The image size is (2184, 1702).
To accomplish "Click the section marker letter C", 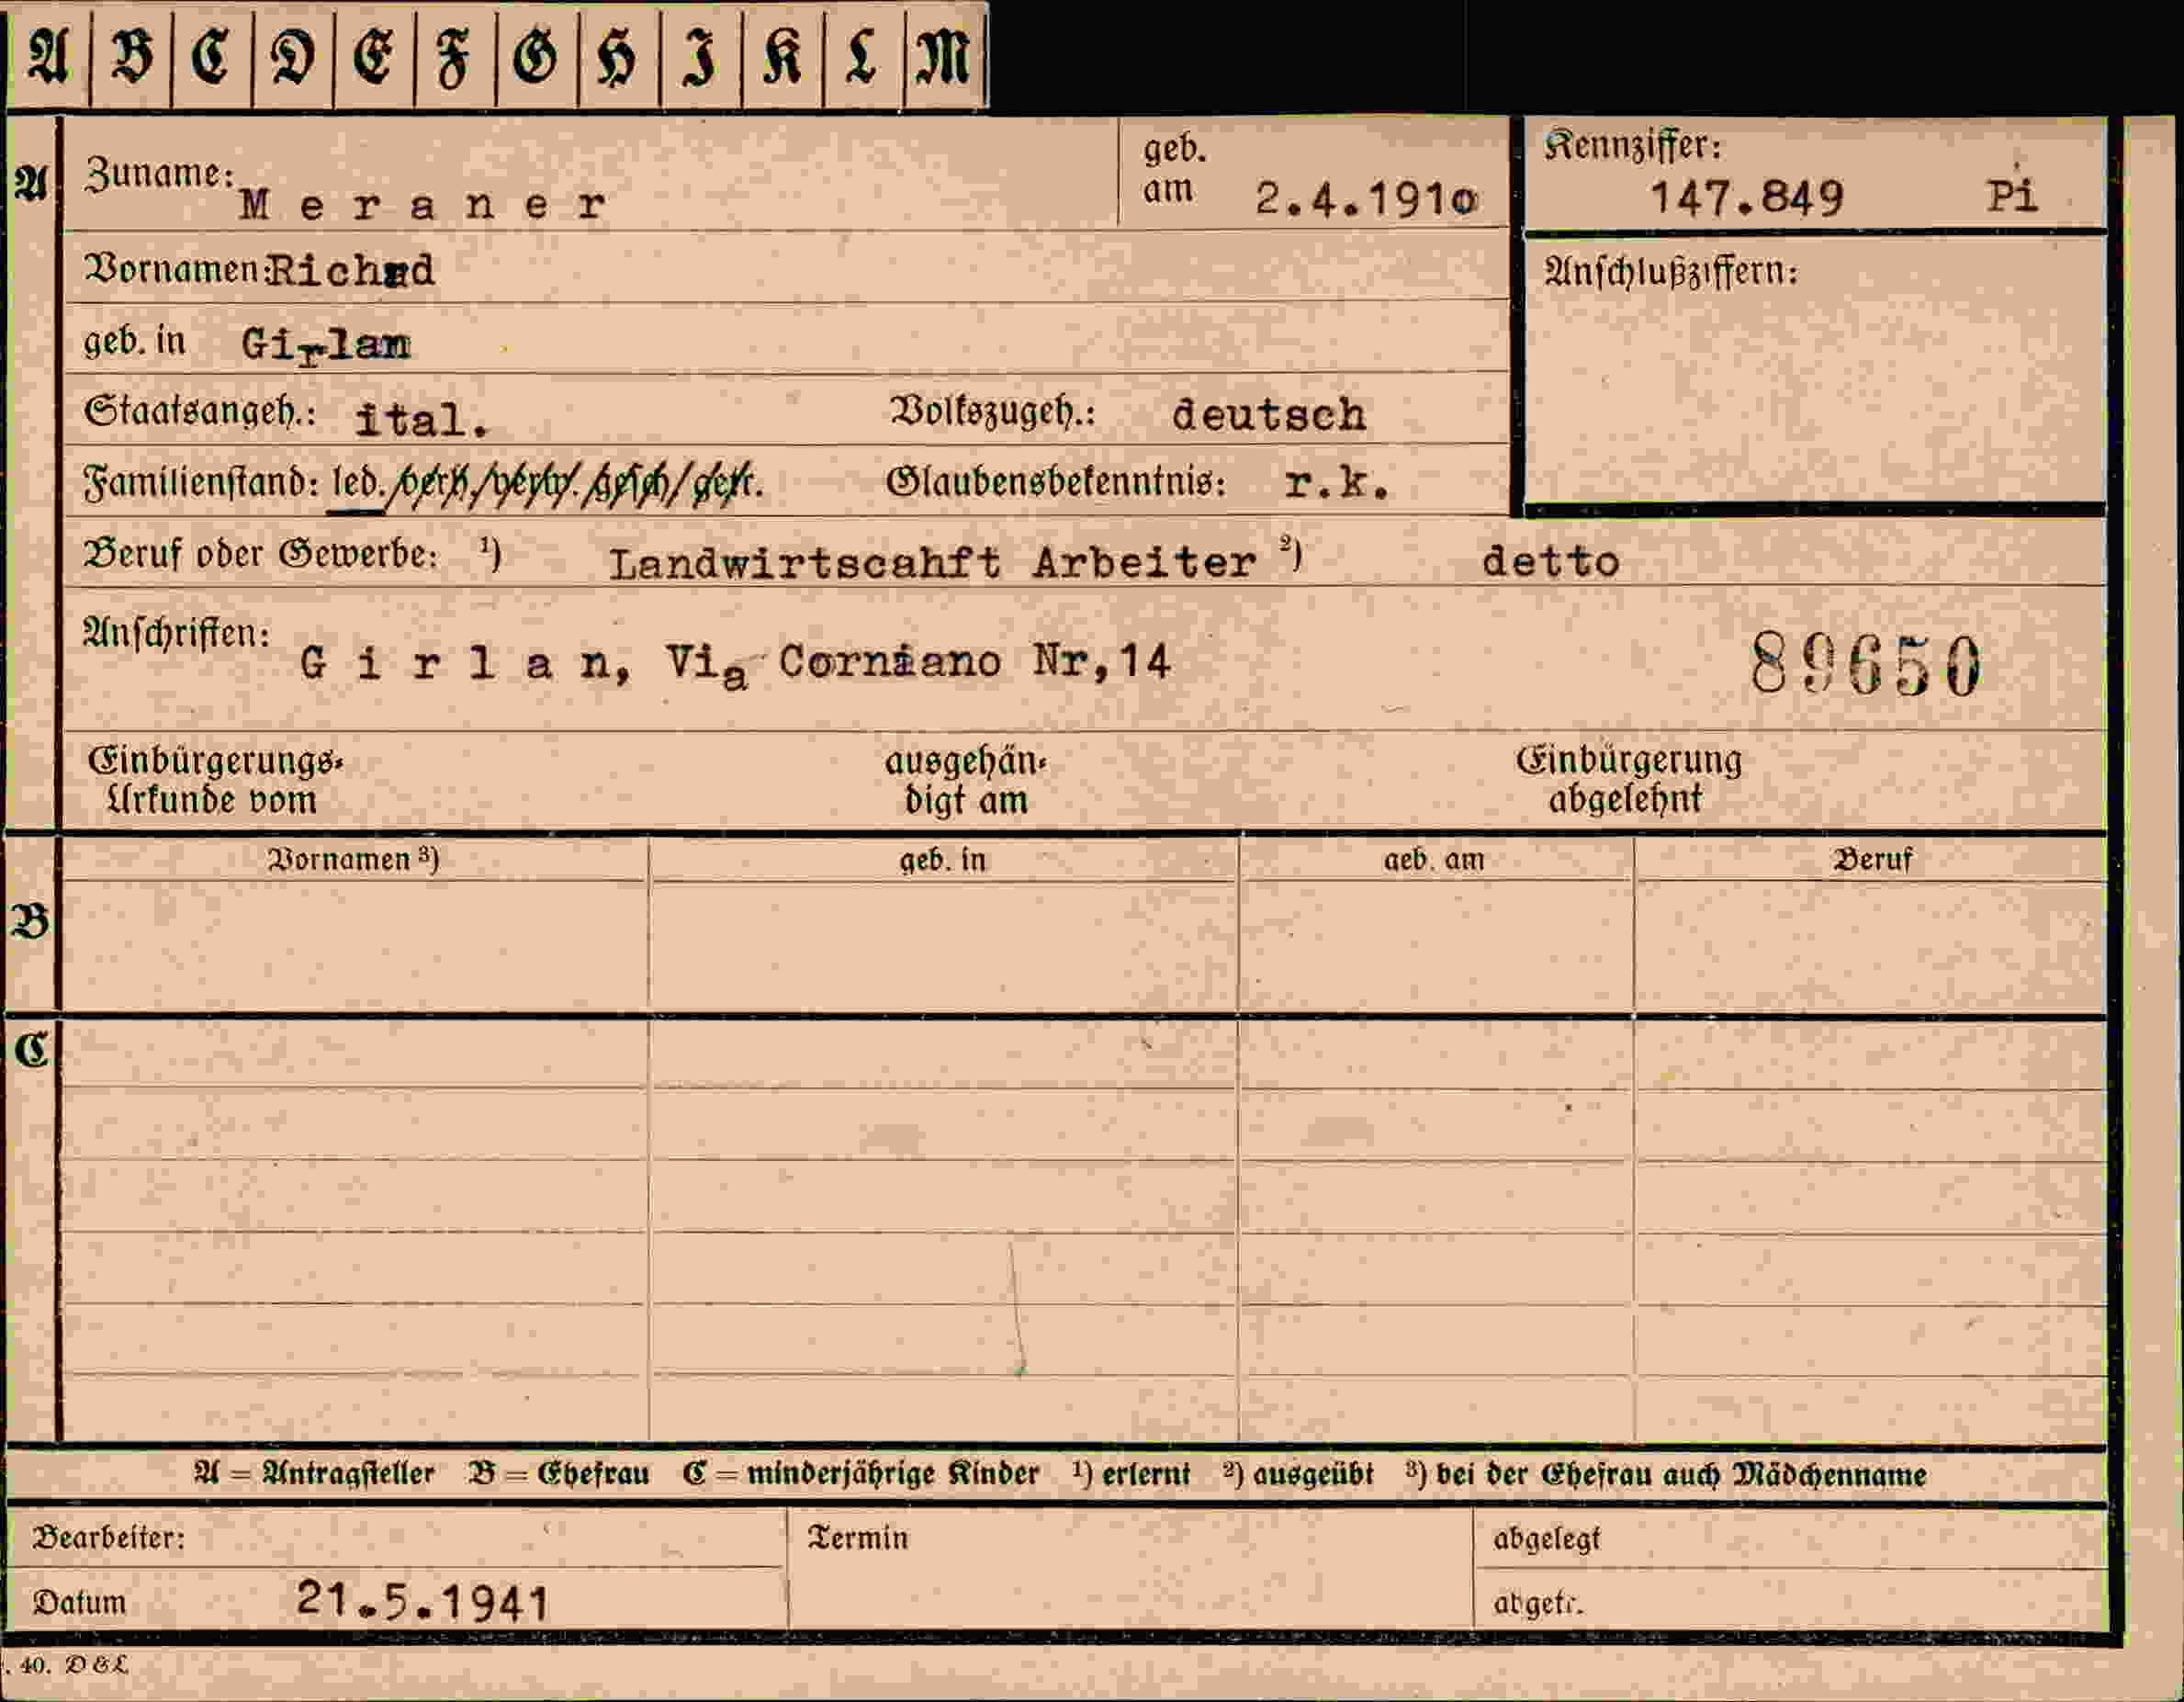I will (x=31, y=1050).
